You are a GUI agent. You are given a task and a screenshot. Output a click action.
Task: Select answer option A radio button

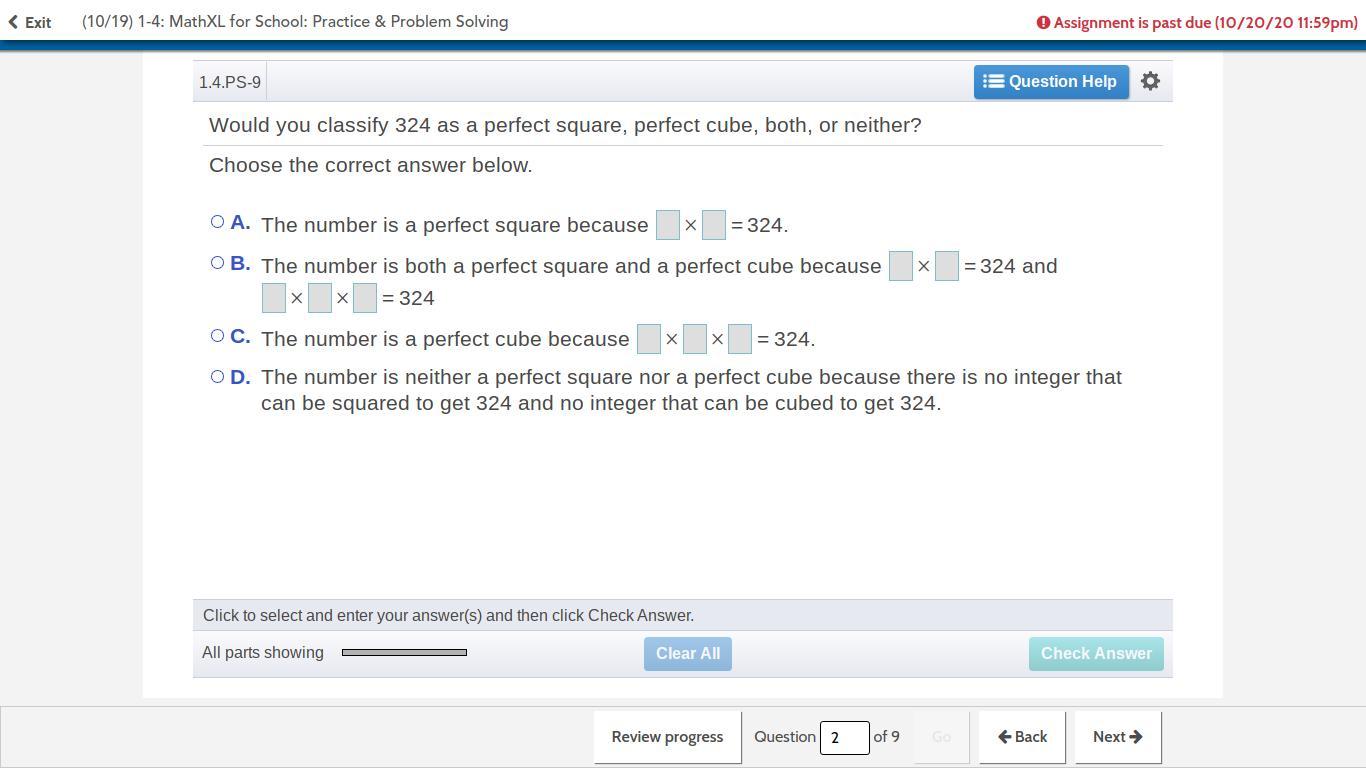217,222
